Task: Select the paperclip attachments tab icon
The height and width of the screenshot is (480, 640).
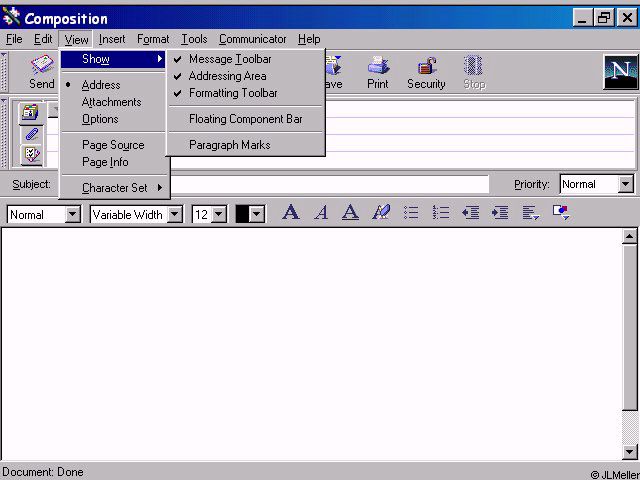Action: pos(31,134)
